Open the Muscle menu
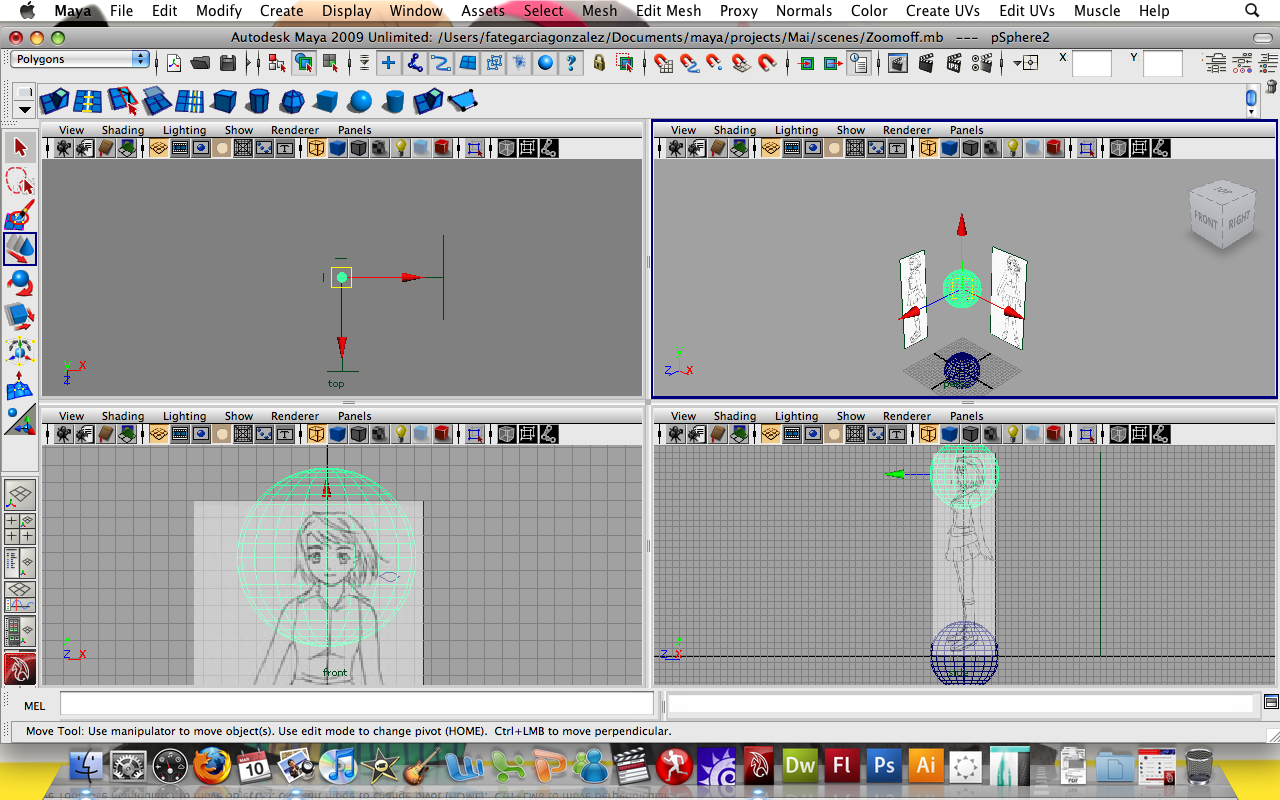Image resolution: width=1280 pixels, height=800 pixels. pos(1097,11)
